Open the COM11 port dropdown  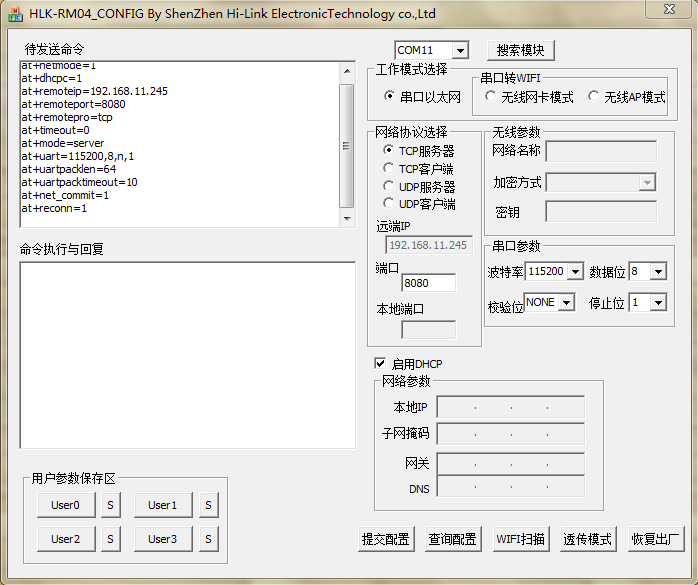pyautogui.click(x=460, y=50)
